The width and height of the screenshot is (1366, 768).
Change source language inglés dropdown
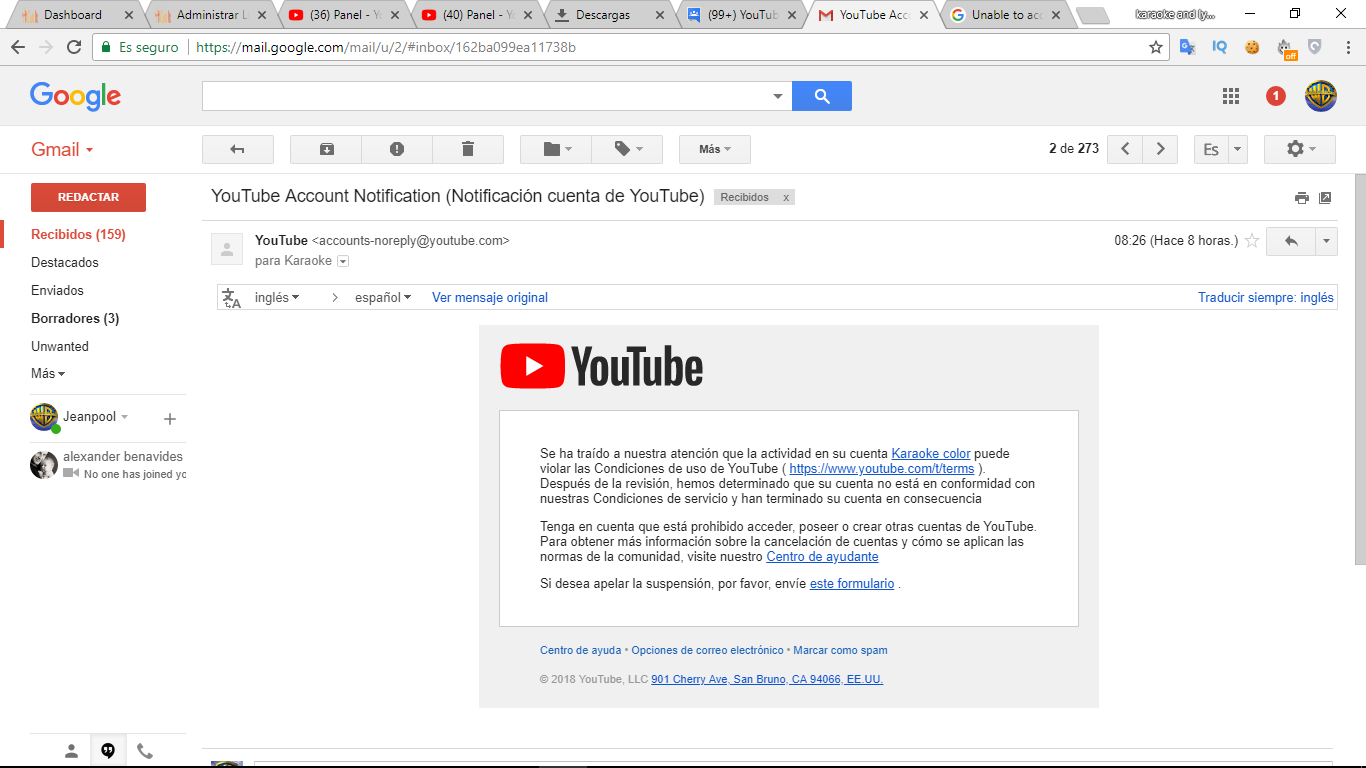277,297
